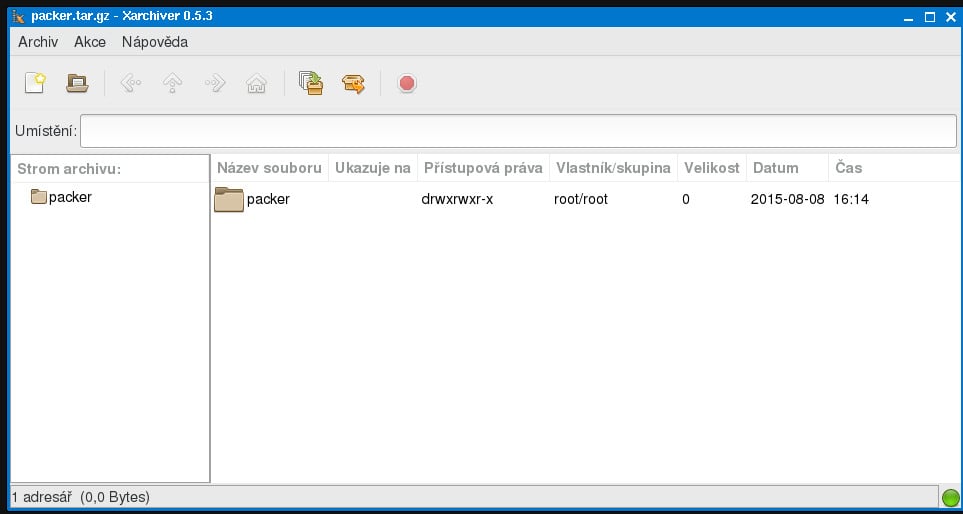
Task: Sort by Ukazuje na column header
Action: [x=373, y=168]
